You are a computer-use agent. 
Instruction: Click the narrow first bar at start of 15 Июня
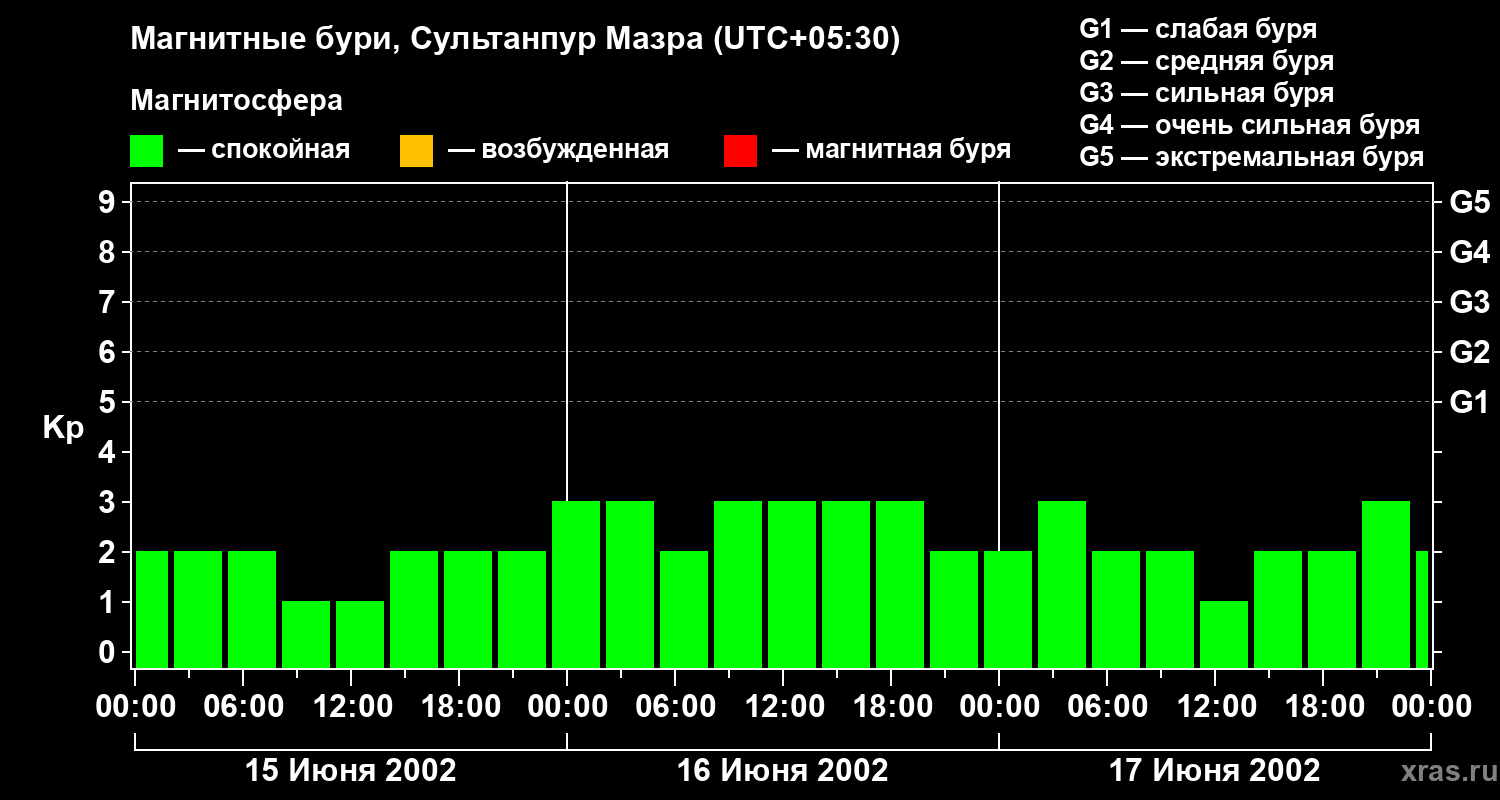[x=152, y=609]
